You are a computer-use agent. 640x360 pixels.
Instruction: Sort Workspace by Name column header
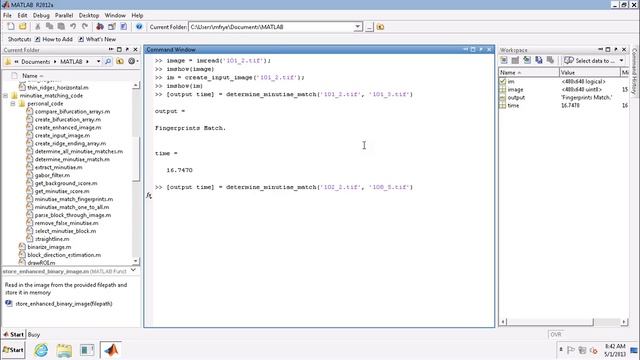click(x=529, y=72)
